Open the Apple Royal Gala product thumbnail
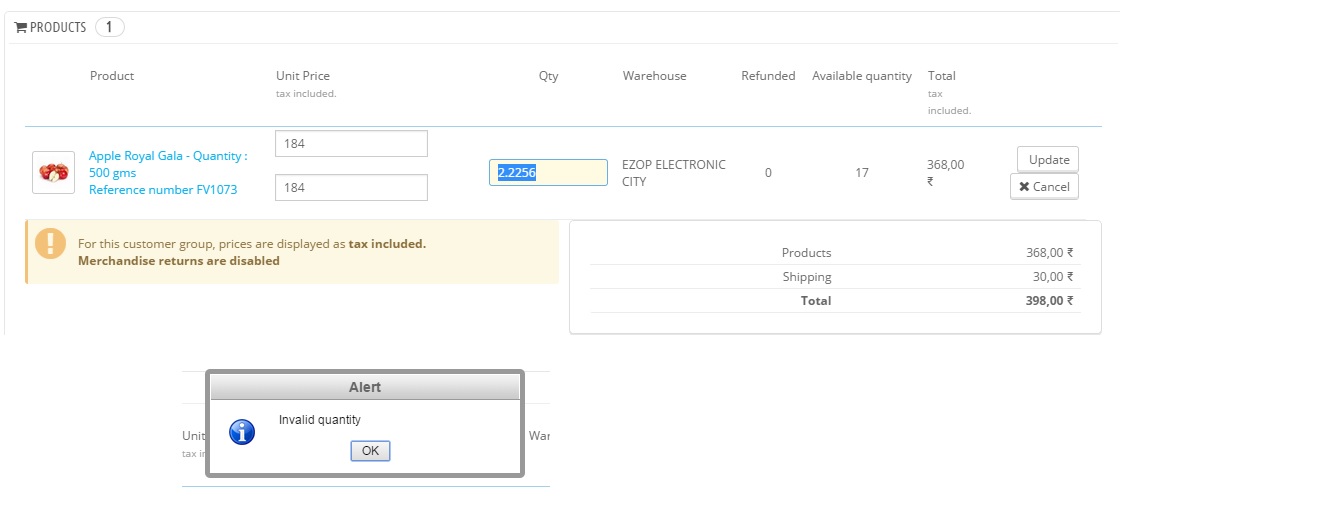Screen dimensions: 1325x513 [x=53, y=172]
